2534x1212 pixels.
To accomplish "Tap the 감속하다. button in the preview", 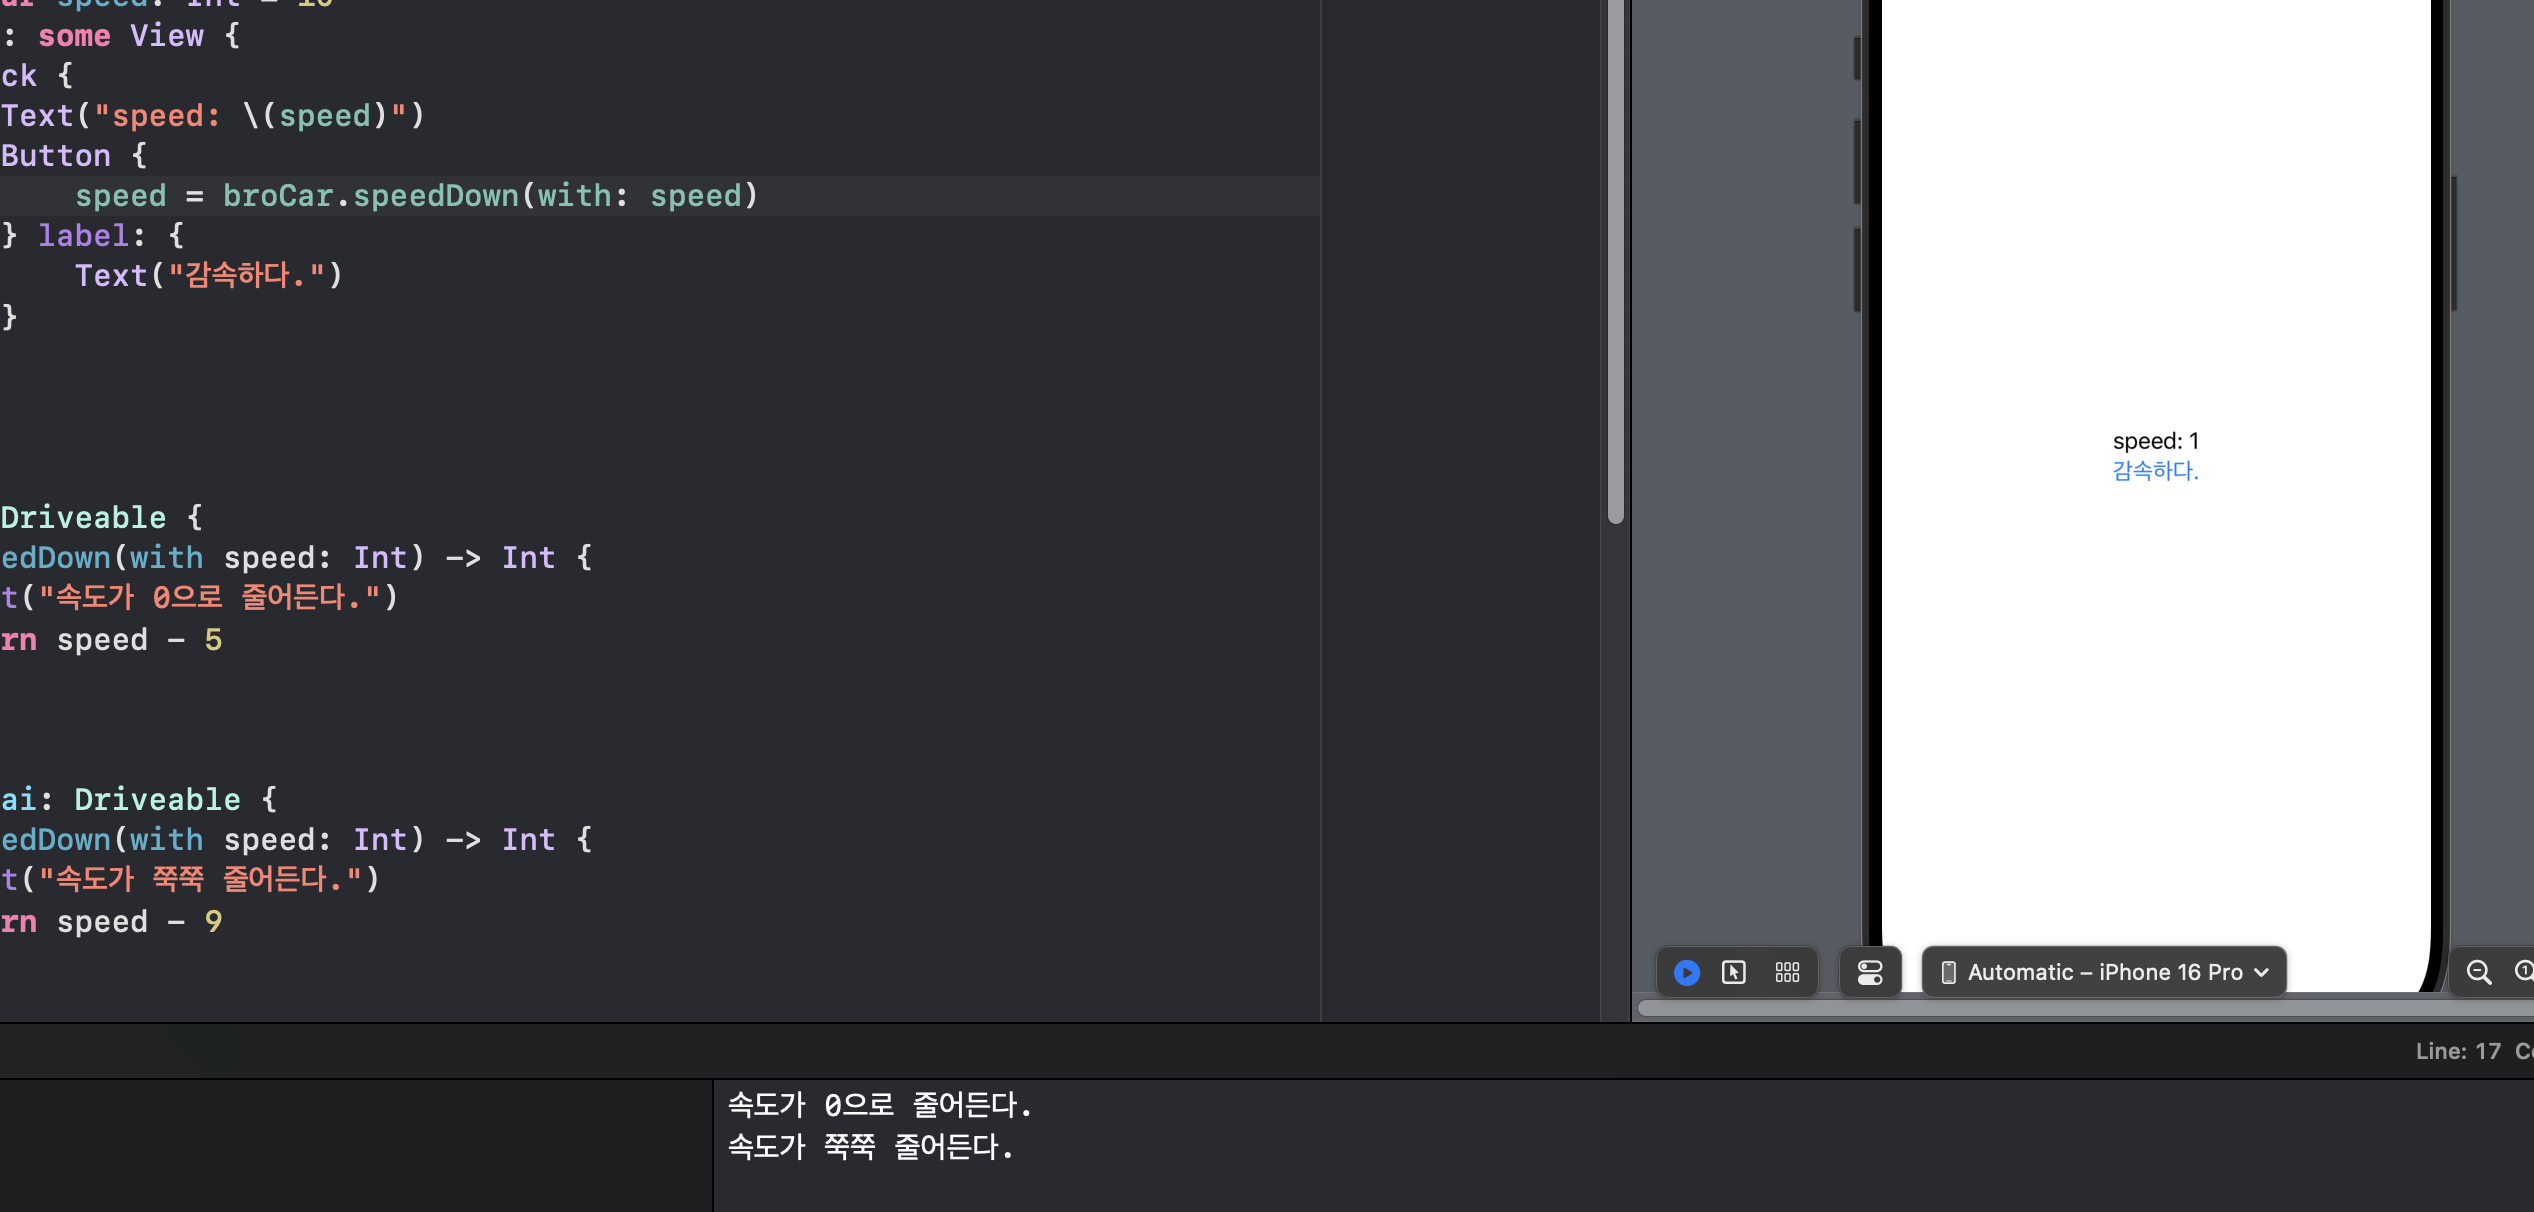I will coord(2155,471).
